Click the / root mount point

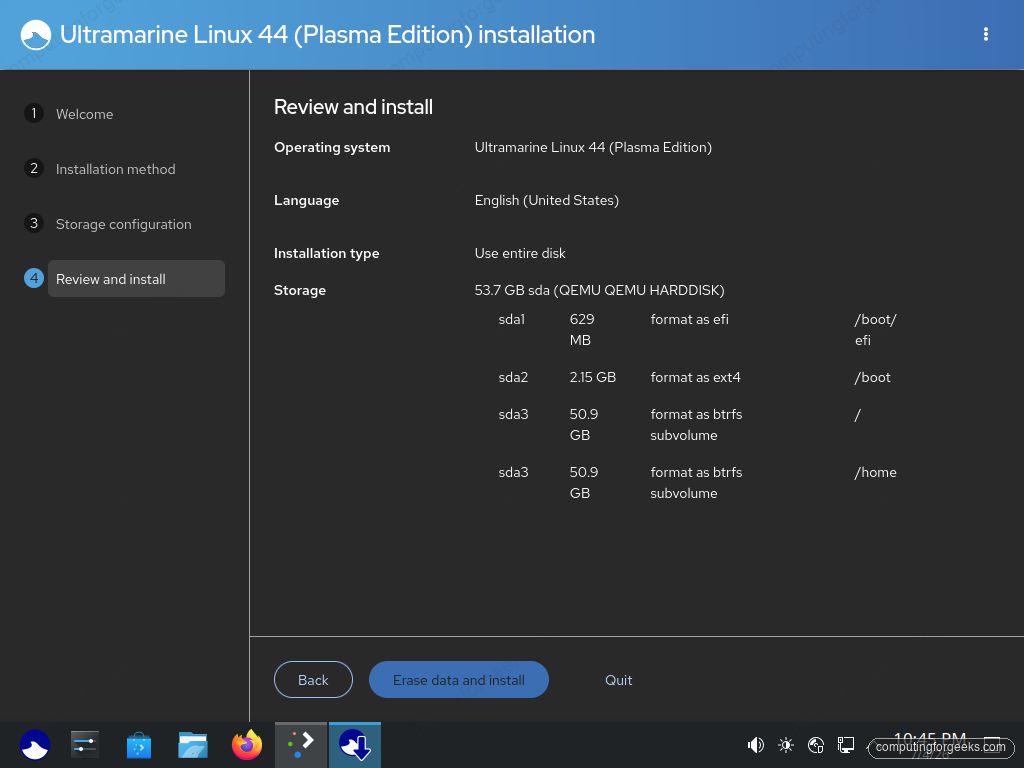click(857, 415)
